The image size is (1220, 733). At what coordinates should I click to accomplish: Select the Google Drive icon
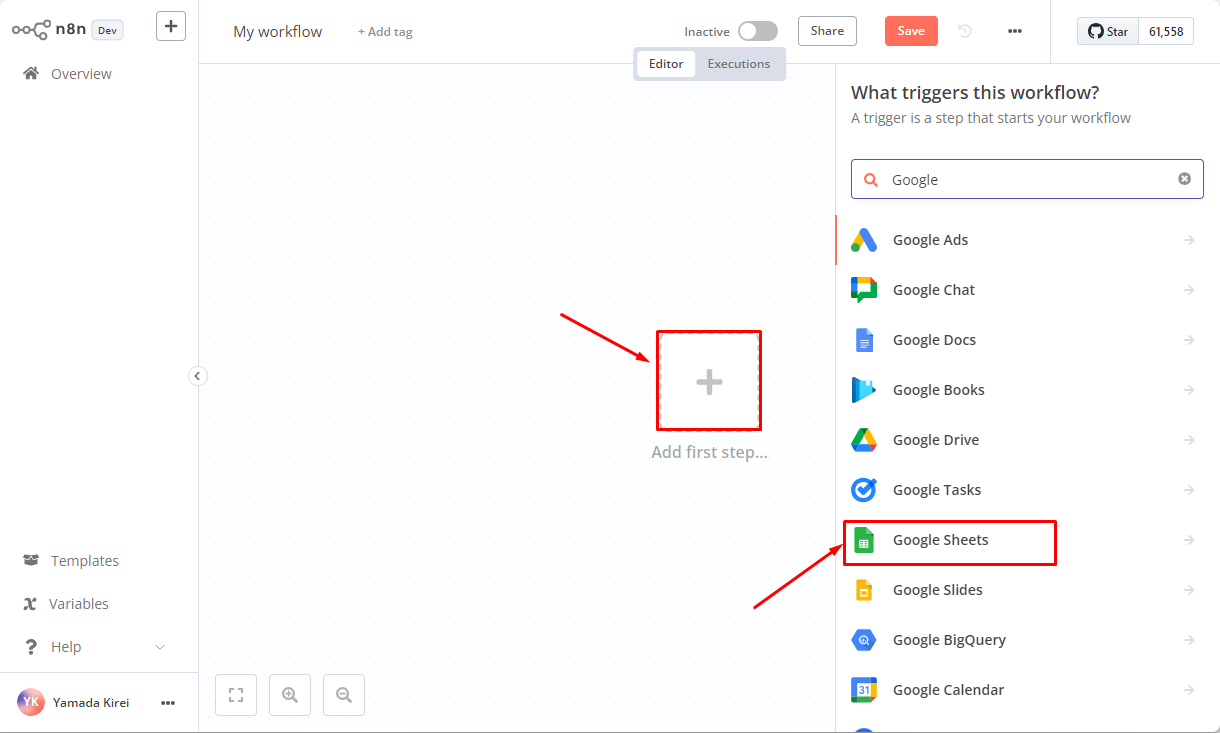[x=864, y=440]
